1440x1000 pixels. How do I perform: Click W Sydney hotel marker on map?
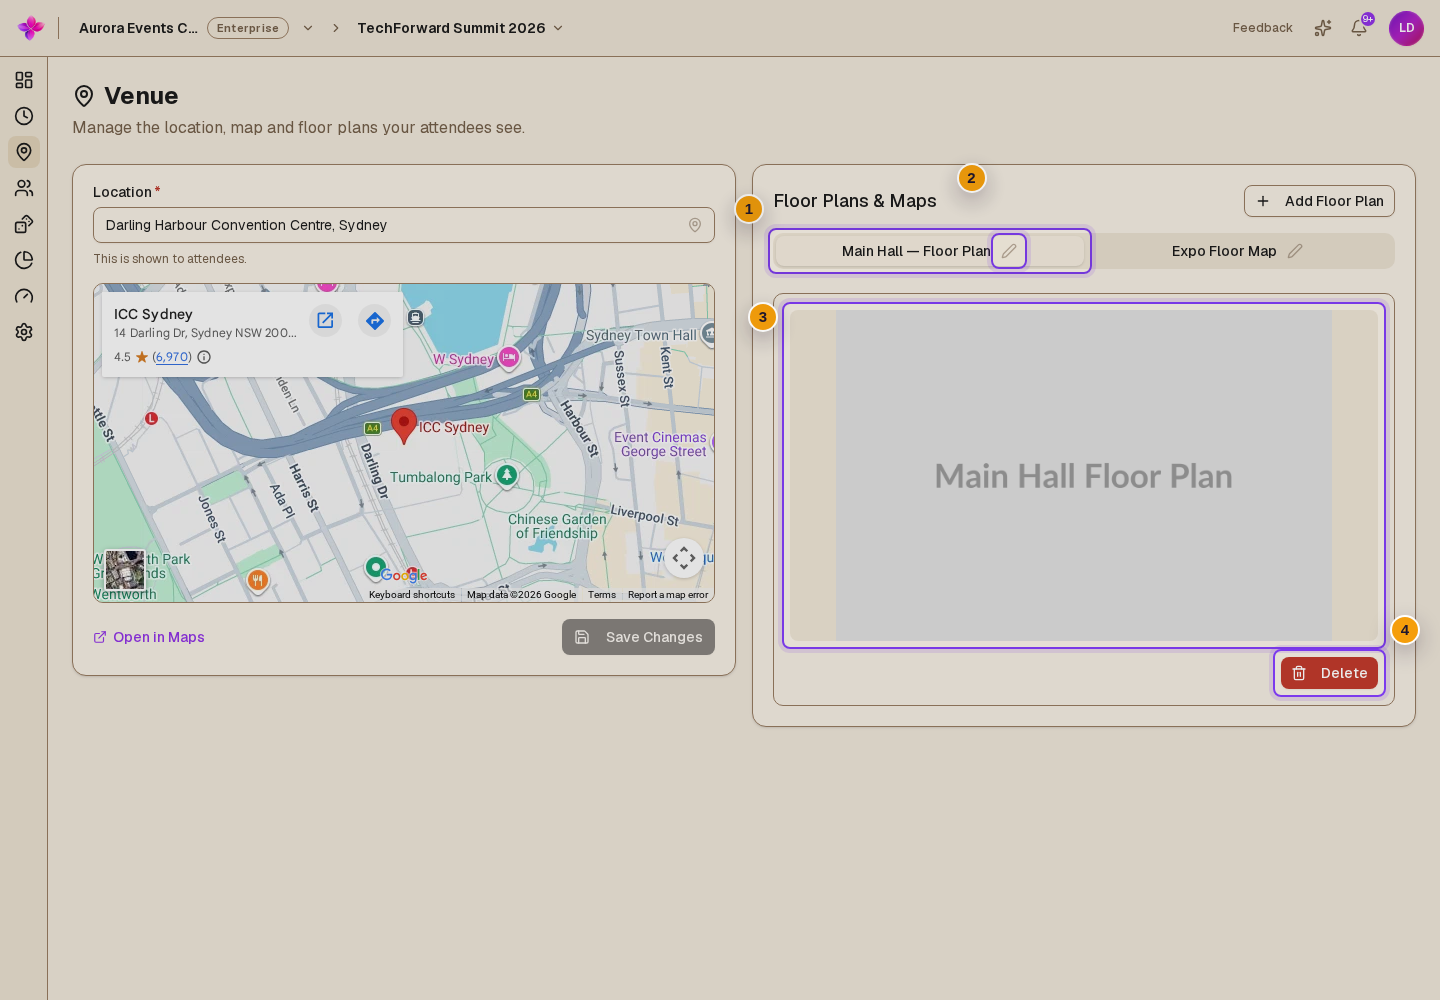tap(509, 357)
